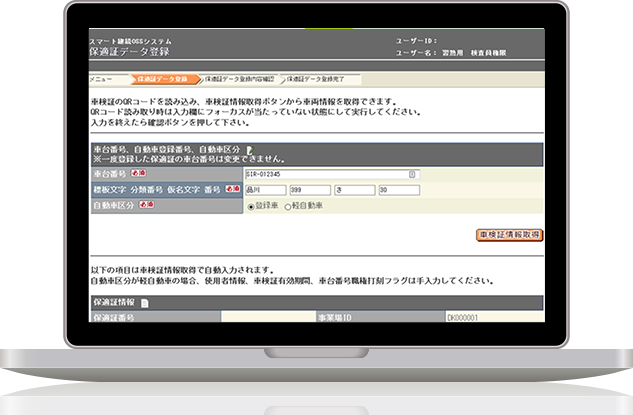Select the 軽自動車 radio button
The image size is (633, 415).
288,207
